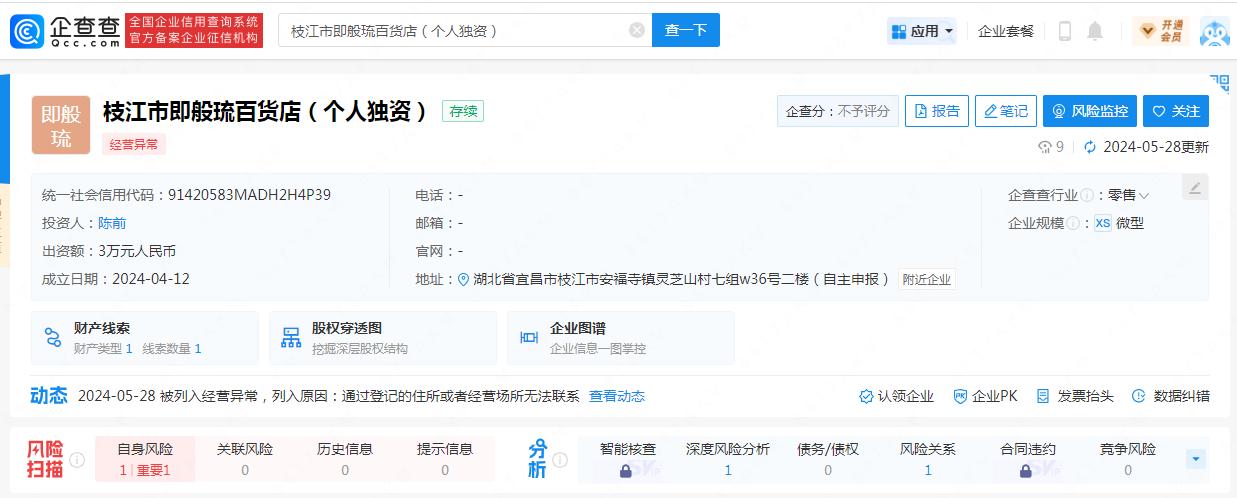The height and width of the screenshot is (498, 1237).
Task: Open 风险关系 item
Action: 928,459
